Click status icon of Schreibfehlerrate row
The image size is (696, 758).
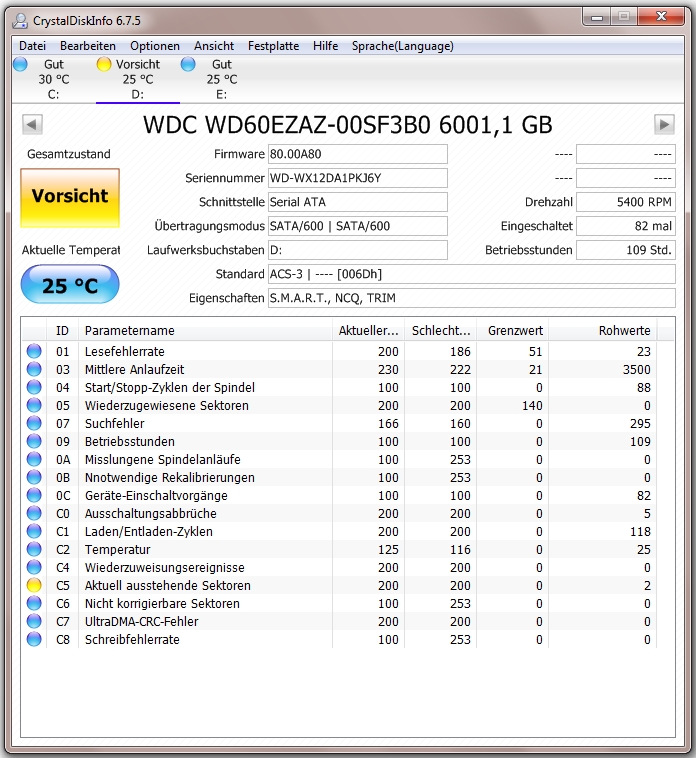point(34,639)
